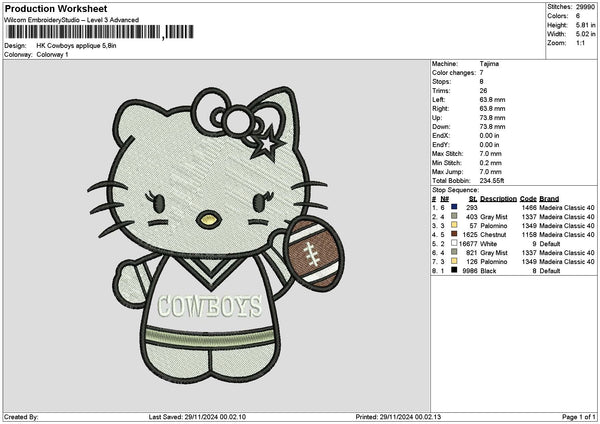
Task: Click the 'Left:' measurement label
Action: click(439, 100)
